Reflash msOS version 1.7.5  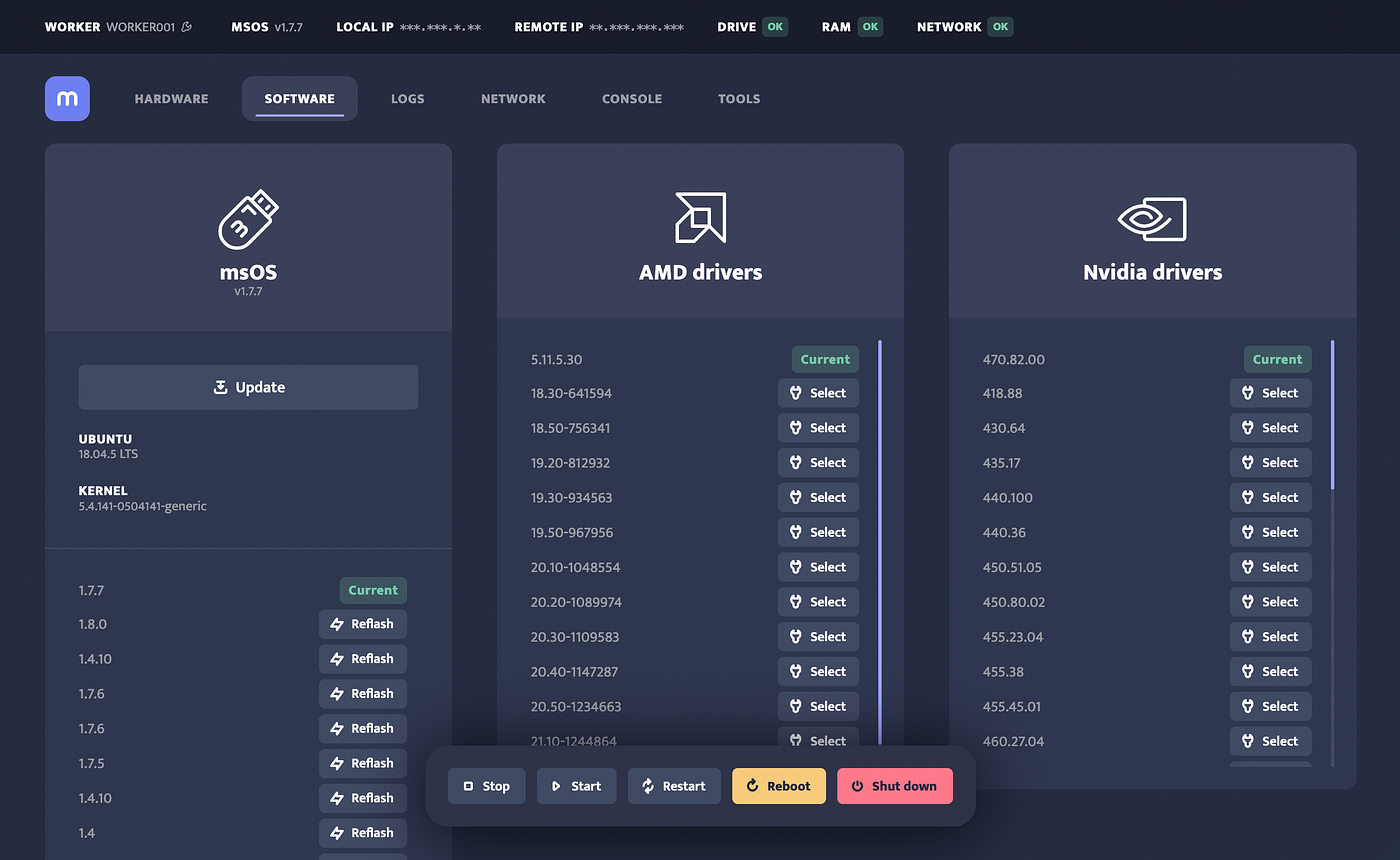(363, 763)
